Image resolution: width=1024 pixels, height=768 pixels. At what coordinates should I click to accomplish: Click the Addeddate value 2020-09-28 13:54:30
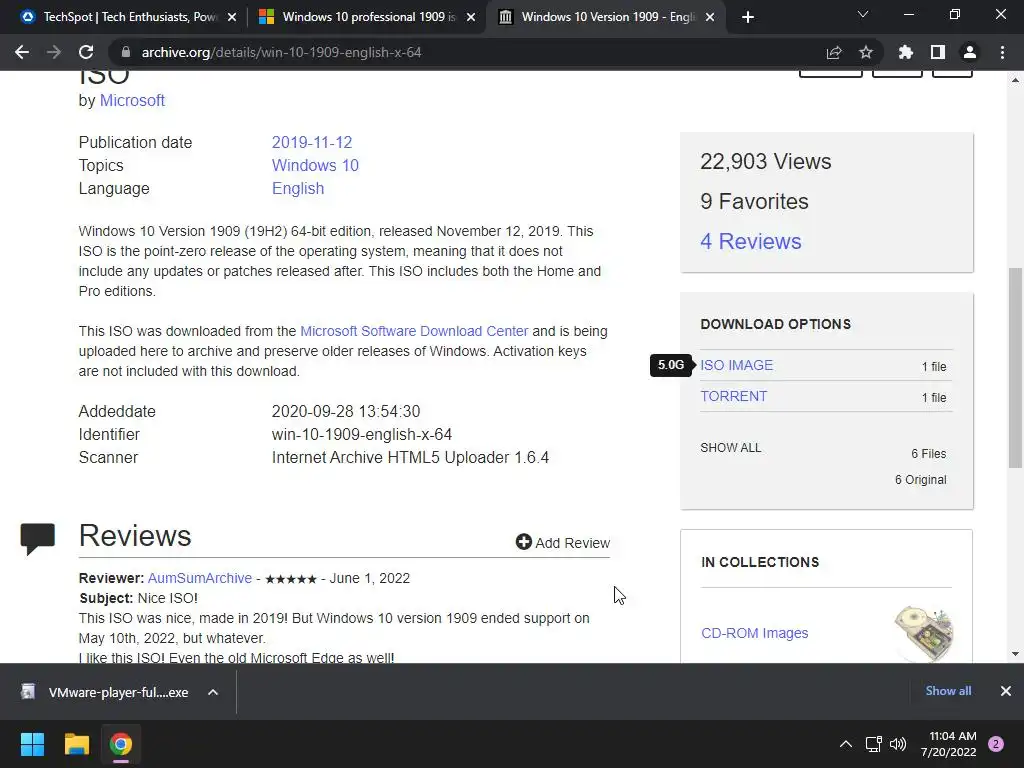pos(345,411)
